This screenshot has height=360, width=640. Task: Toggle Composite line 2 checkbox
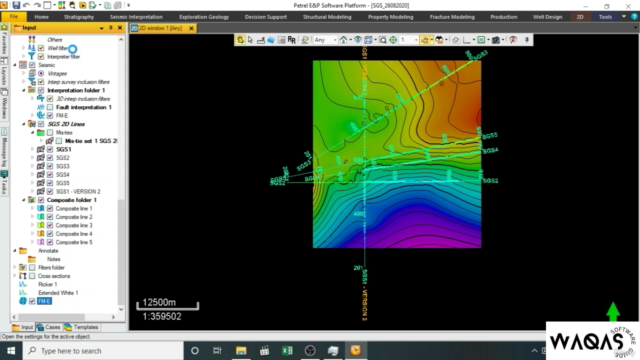point(50,217)
